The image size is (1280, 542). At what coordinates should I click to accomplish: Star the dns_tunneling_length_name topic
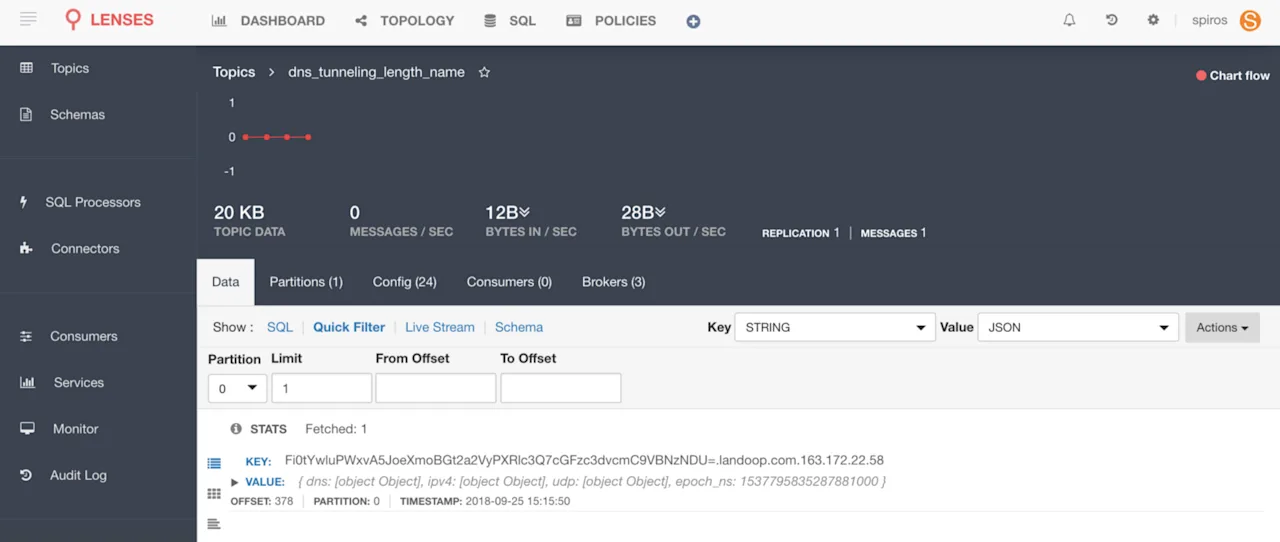pos(484,72)
